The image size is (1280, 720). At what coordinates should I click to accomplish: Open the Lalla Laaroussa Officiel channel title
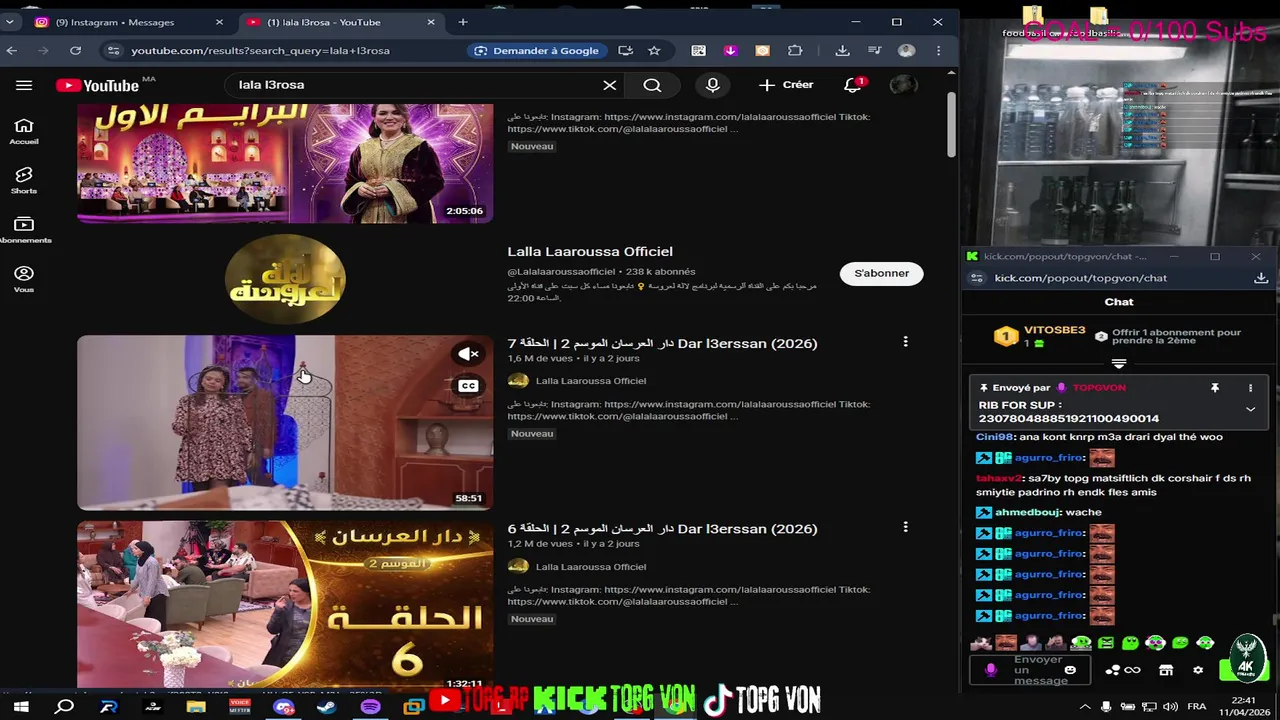click(590, 251)
